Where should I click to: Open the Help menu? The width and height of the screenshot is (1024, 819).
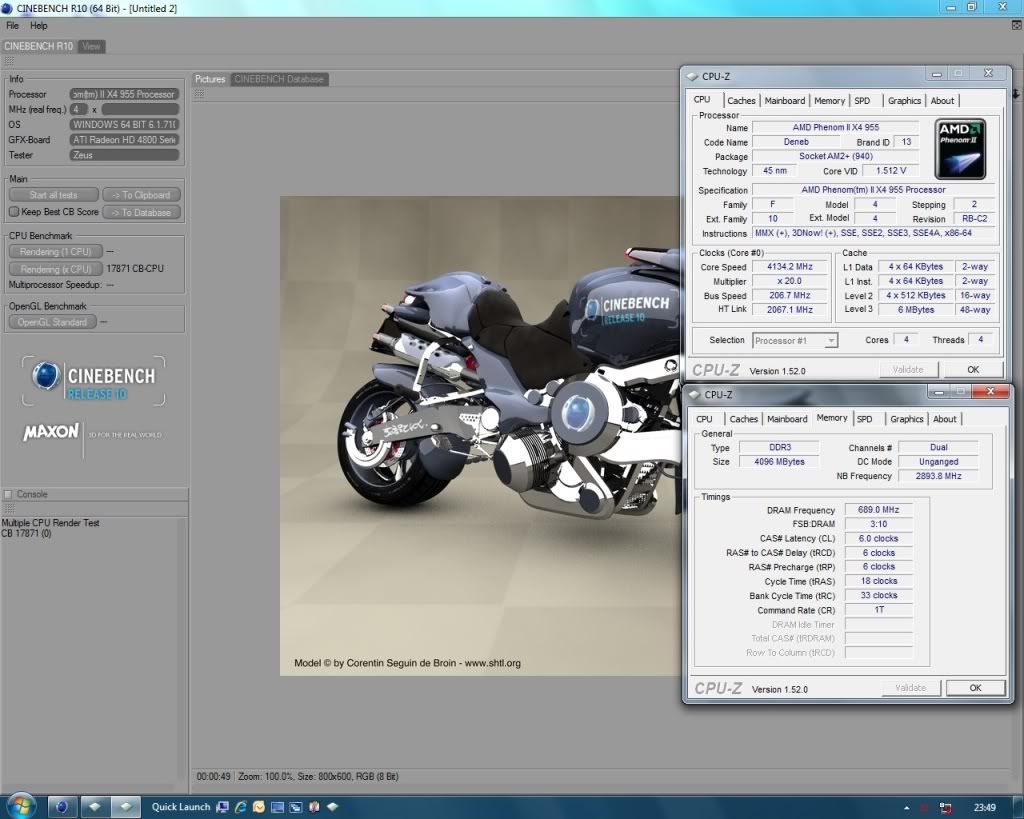(39, 25)
